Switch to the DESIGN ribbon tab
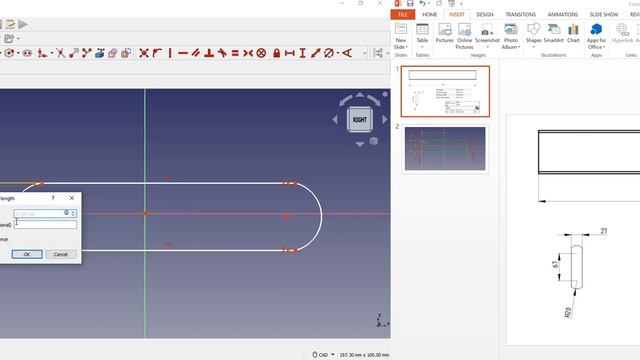Image resolution: width=640 pixels, height=360 pixels. coord(484,15)
